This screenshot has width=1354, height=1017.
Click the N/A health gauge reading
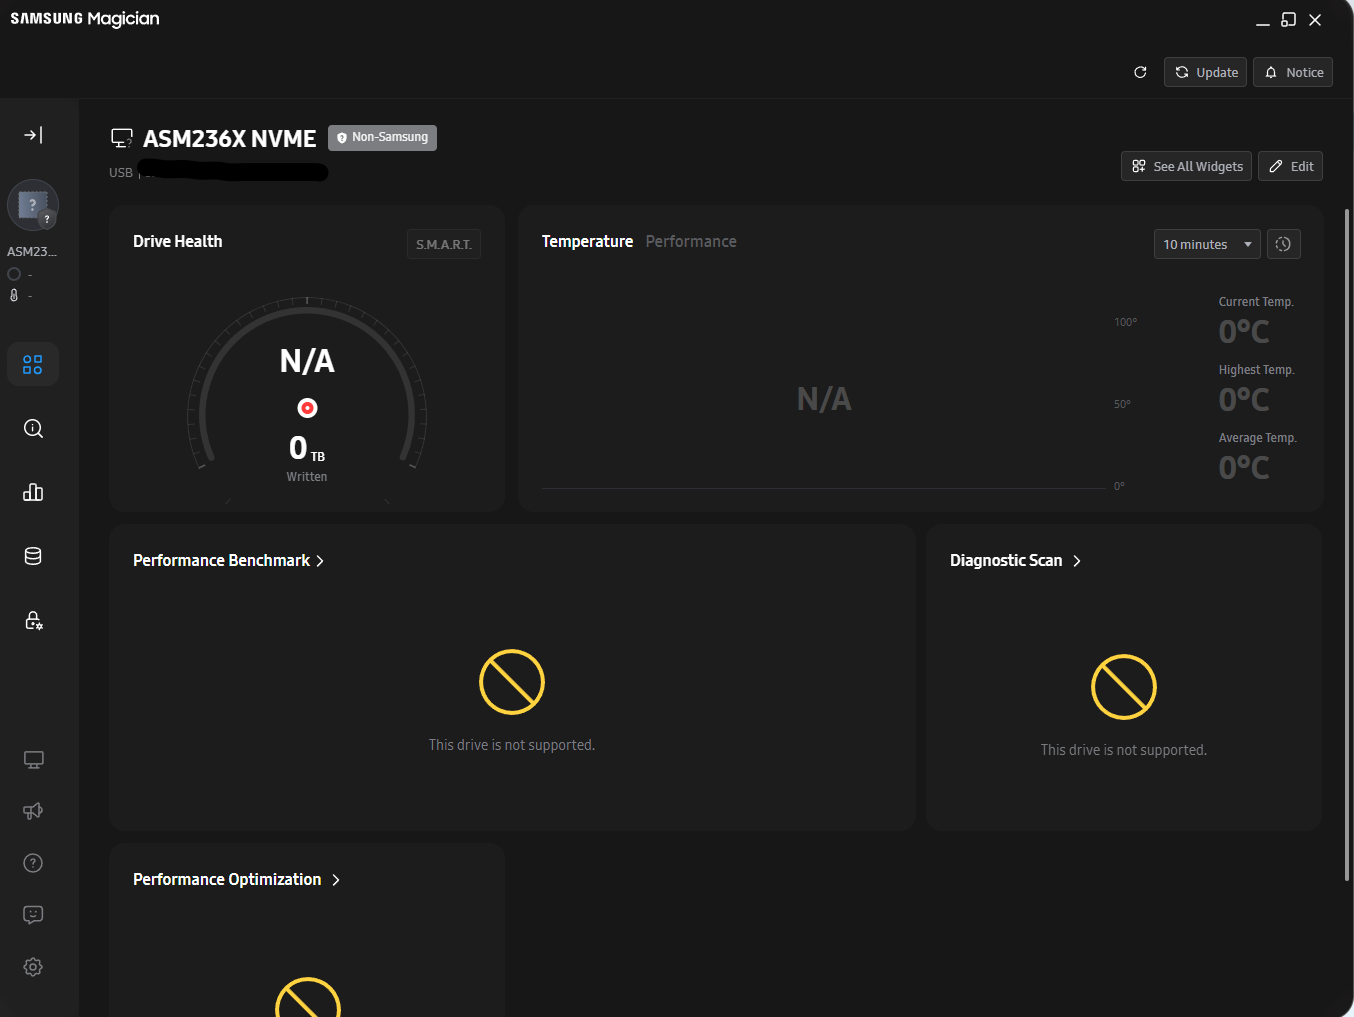307,361
